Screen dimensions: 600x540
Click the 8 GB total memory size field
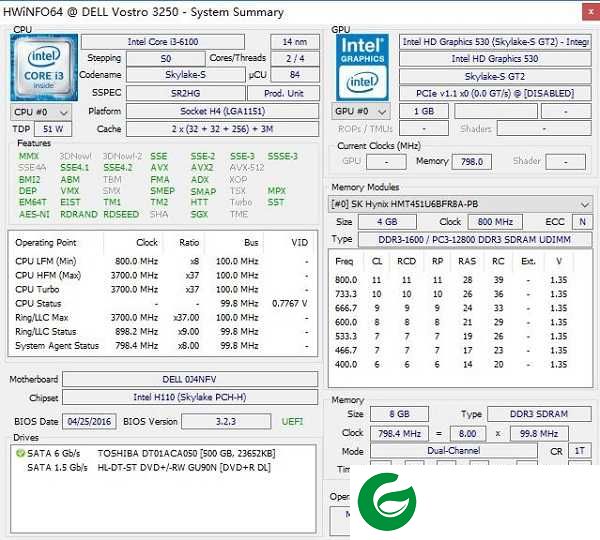399,414
